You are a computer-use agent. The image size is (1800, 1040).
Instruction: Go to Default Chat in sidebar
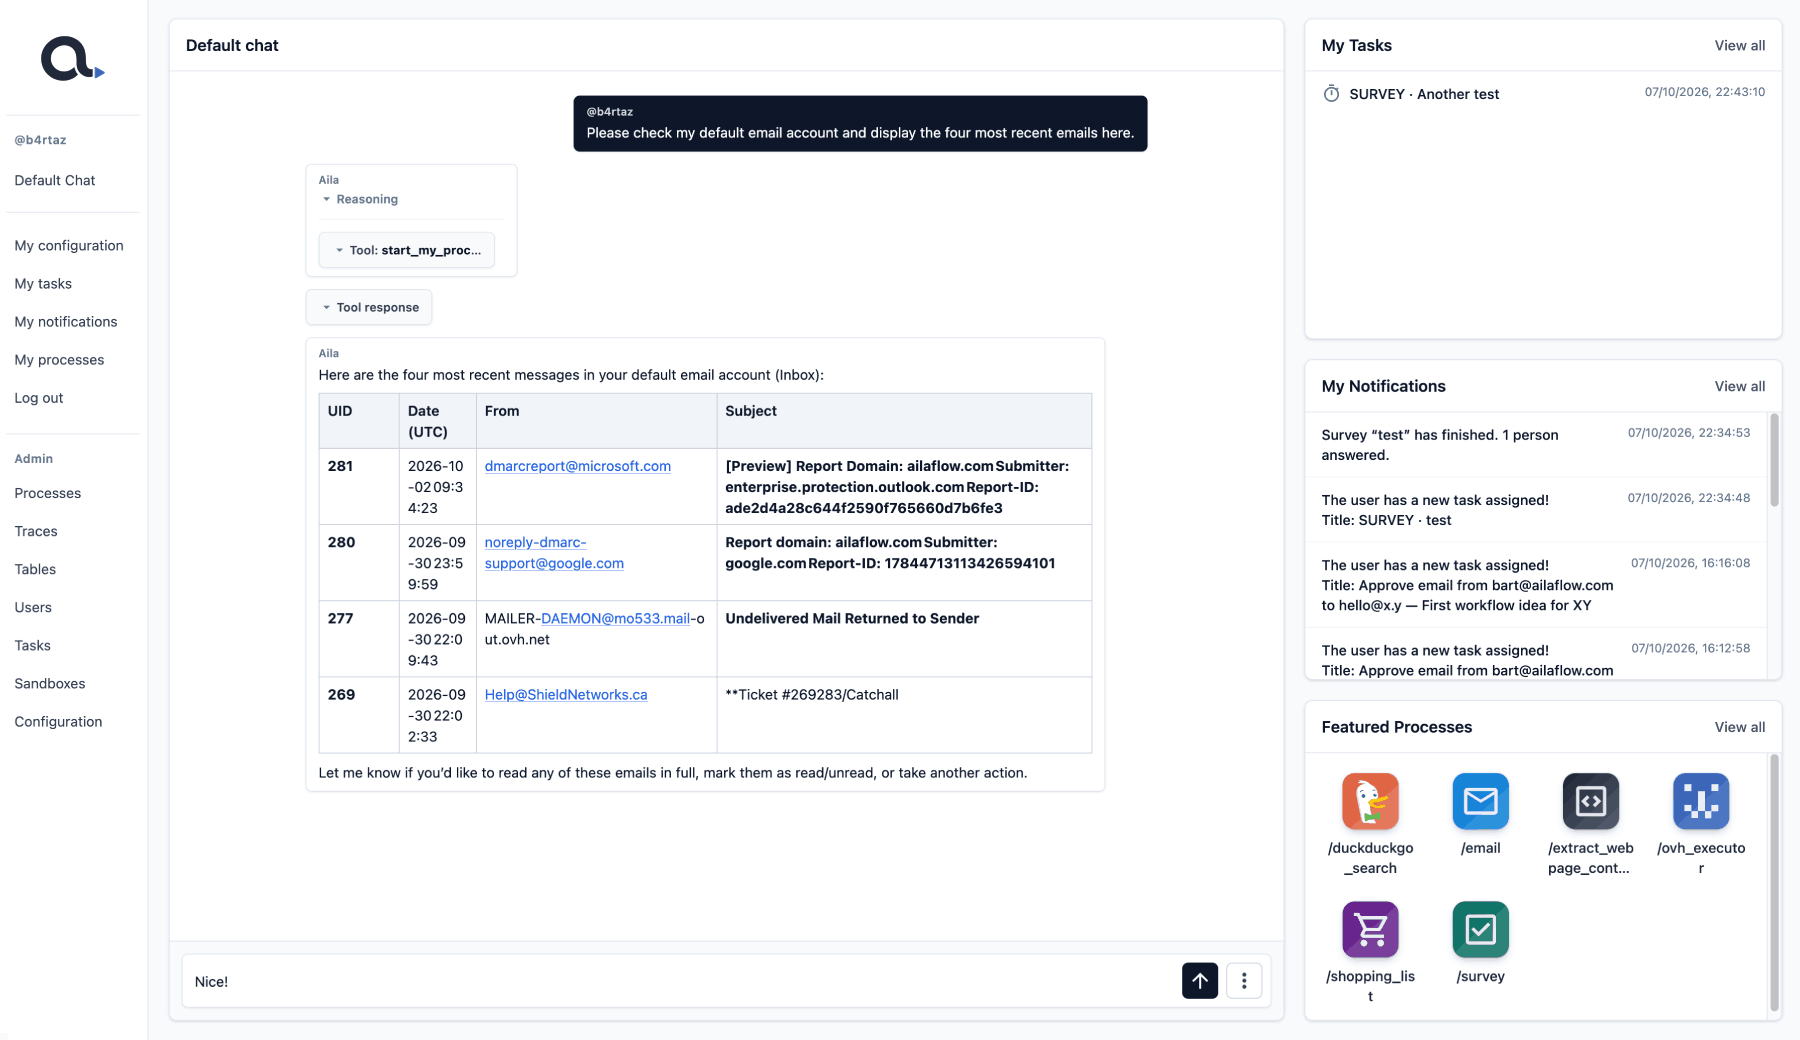coord(55,180)
